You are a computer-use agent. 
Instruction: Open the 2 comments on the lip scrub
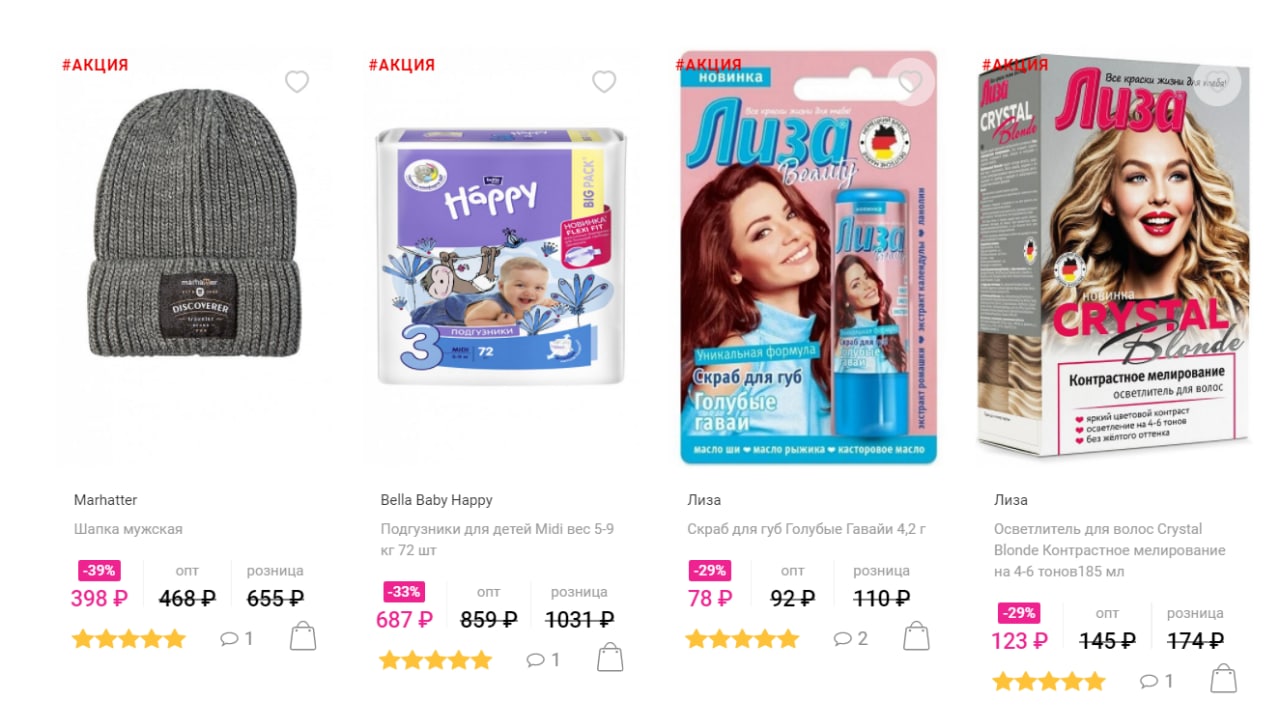(x=851, y=638)
